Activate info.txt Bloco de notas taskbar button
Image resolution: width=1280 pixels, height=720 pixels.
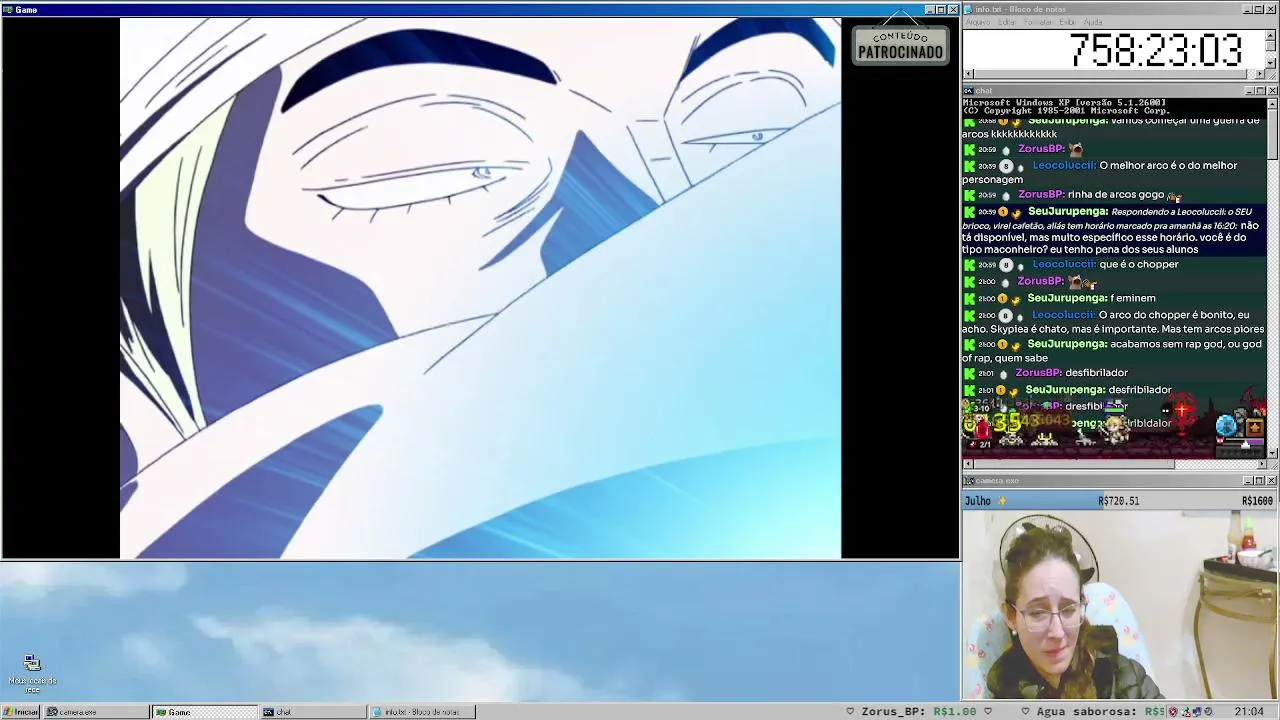pos(421,712)
